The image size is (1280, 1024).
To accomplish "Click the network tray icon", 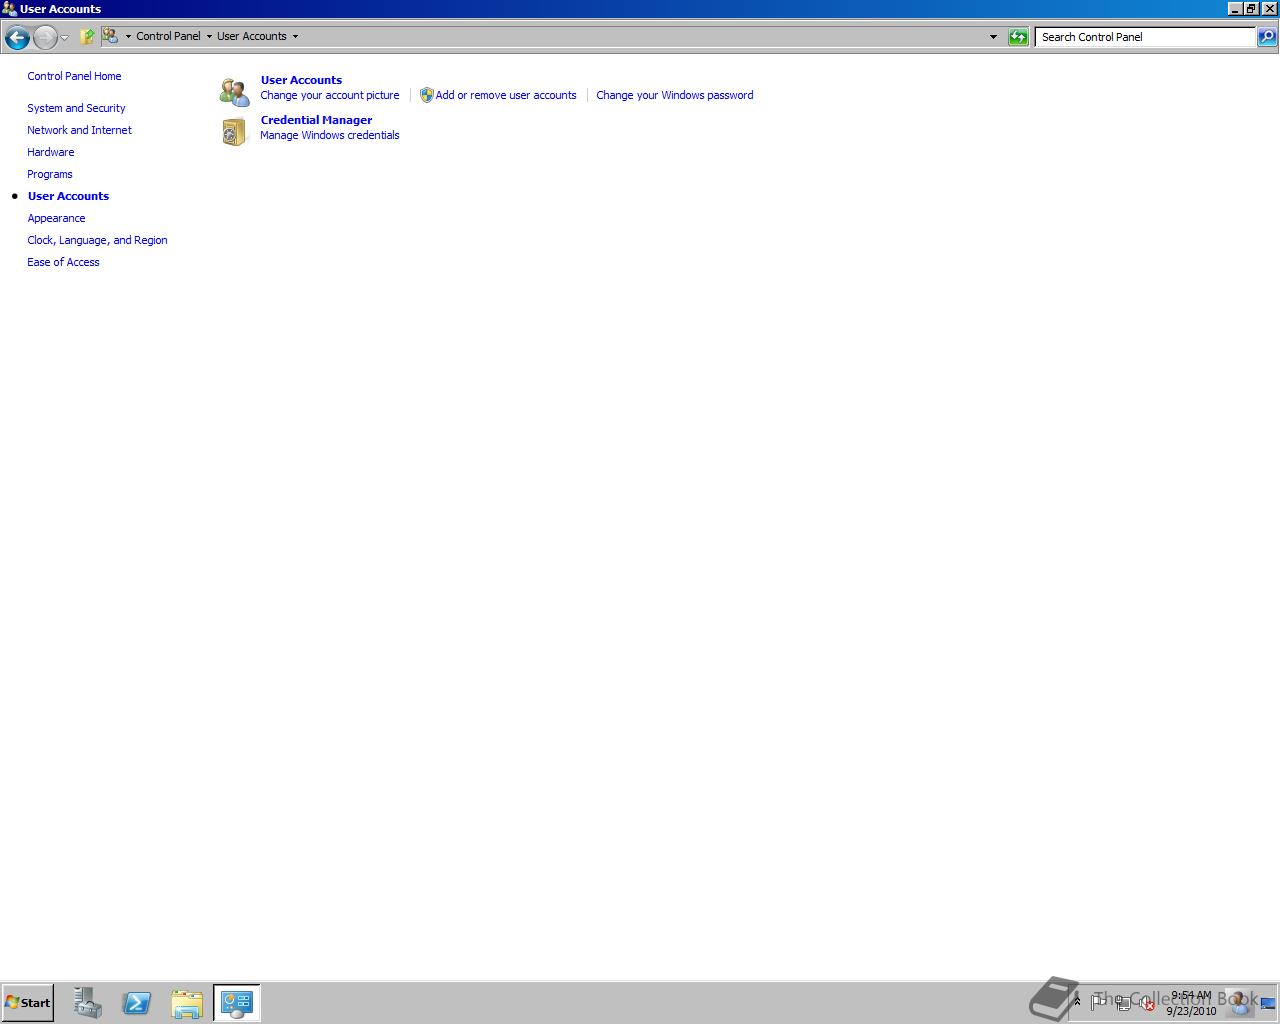I will (x=1123, y=1003).
